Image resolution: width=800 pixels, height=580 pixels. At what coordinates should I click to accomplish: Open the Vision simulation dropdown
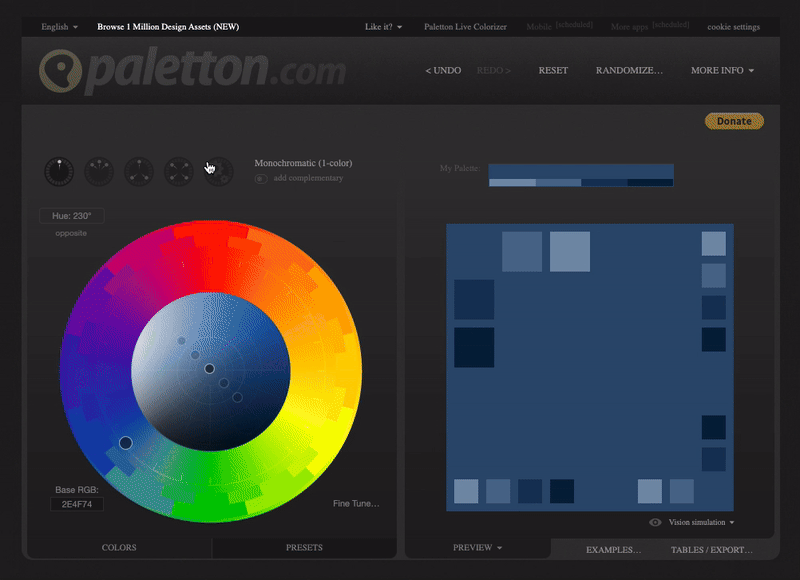(x=702, y=522)
